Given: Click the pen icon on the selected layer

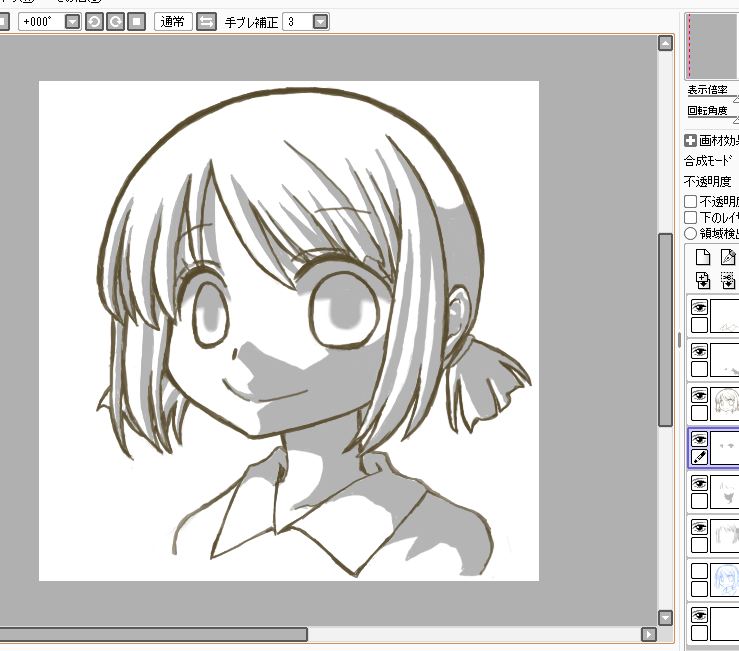Looking at the screenshot, I should click(699, 457).
